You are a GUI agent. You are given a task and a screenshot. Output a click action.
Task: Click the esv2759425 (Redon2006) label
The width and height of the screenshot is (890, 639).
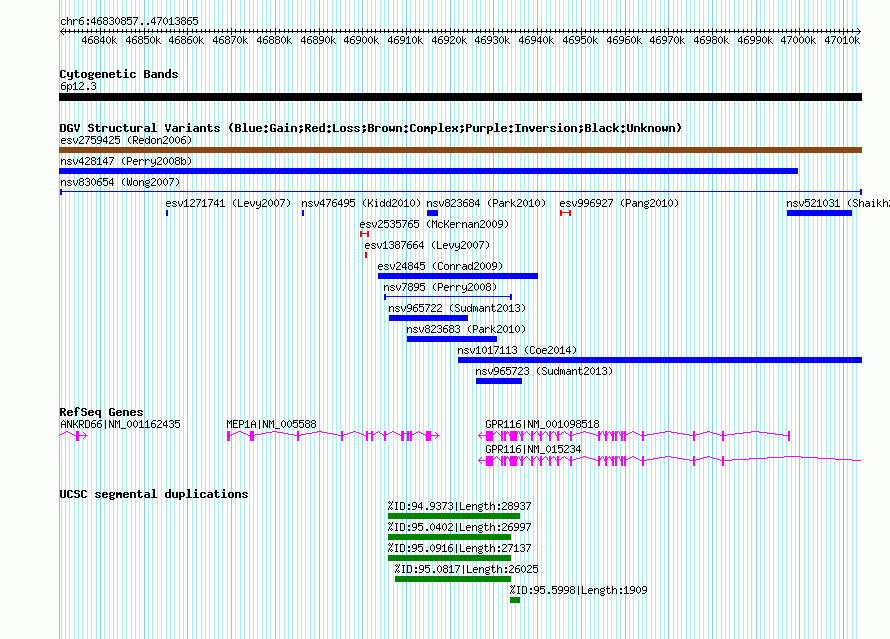click(x=126, y=141)
